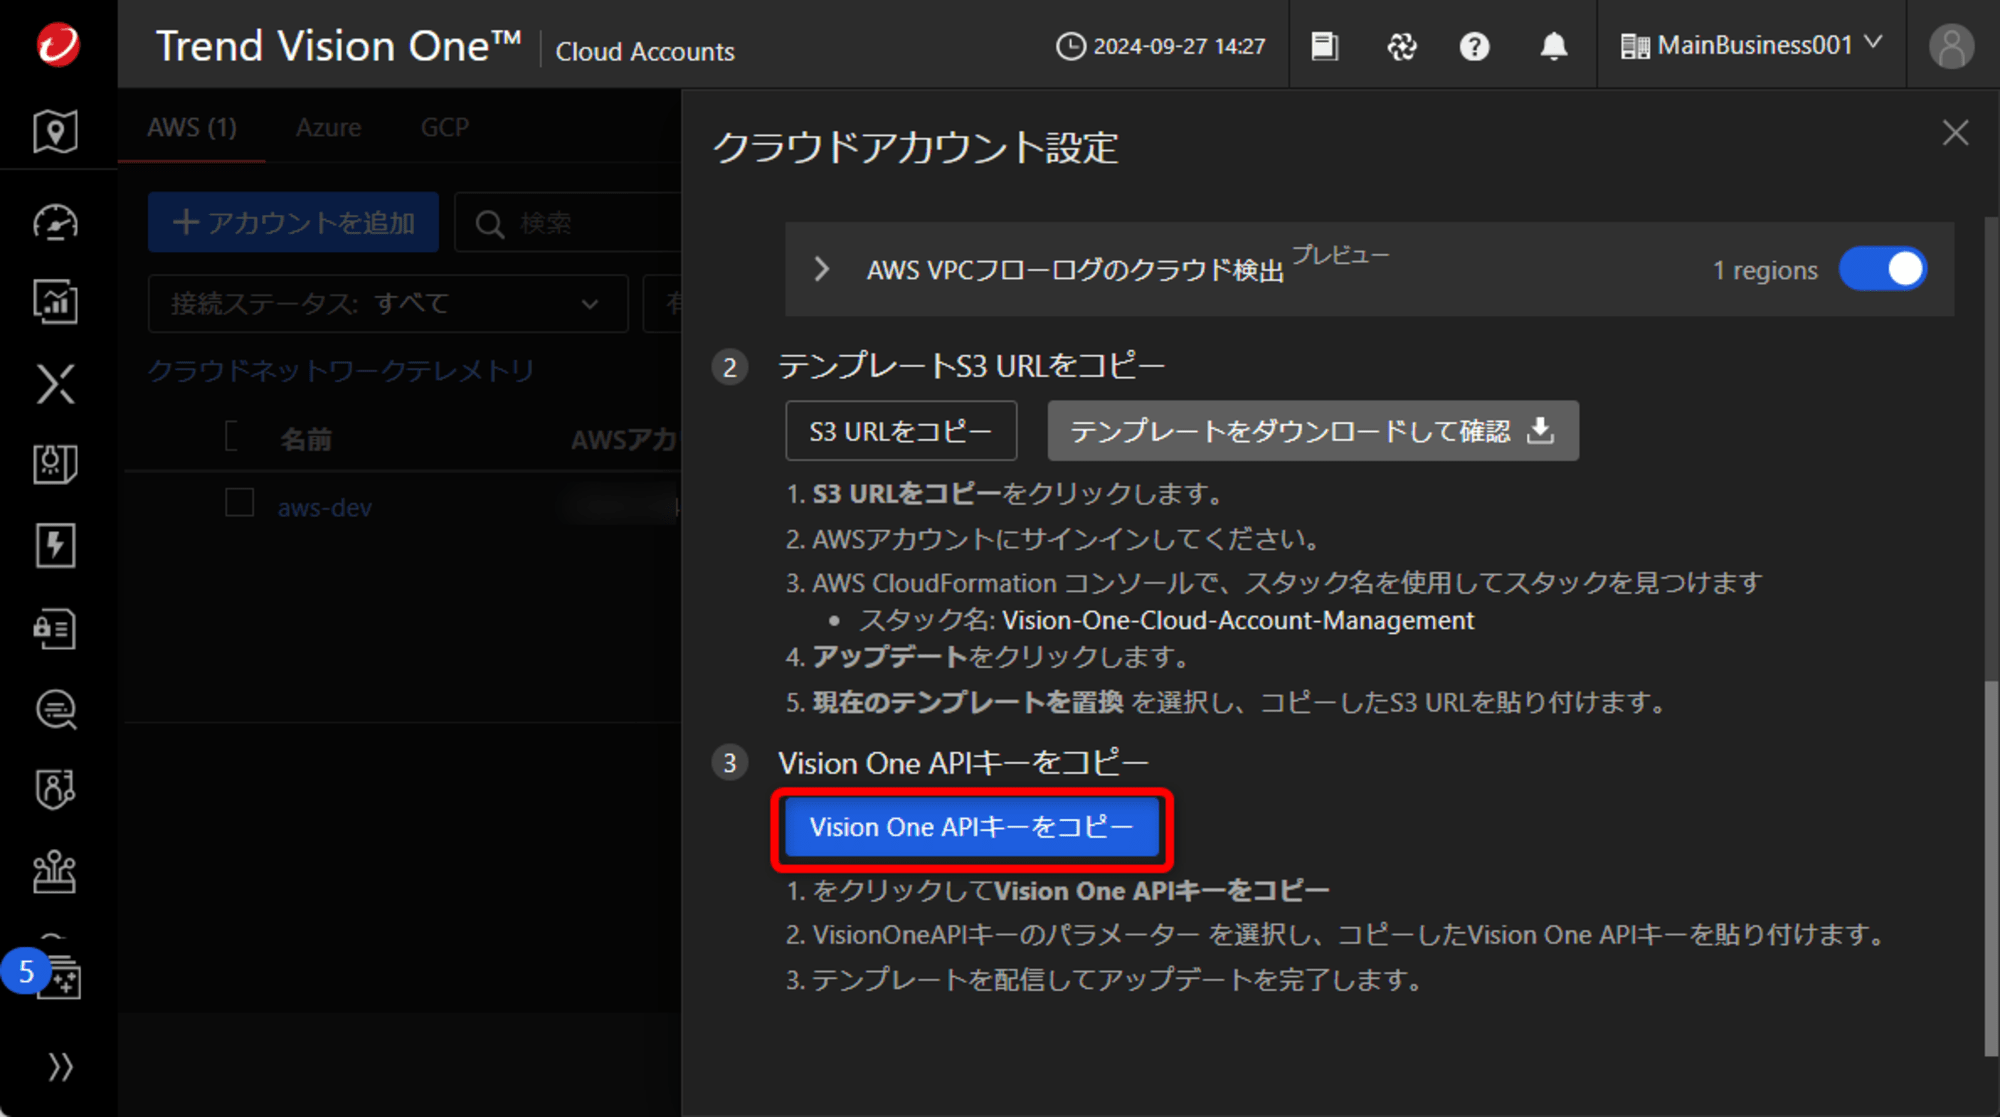Click the 検索 search field
Image resolution: width=2000 pixels, height=1117 pixels.
pyautogui.click(x=568, y=223)
